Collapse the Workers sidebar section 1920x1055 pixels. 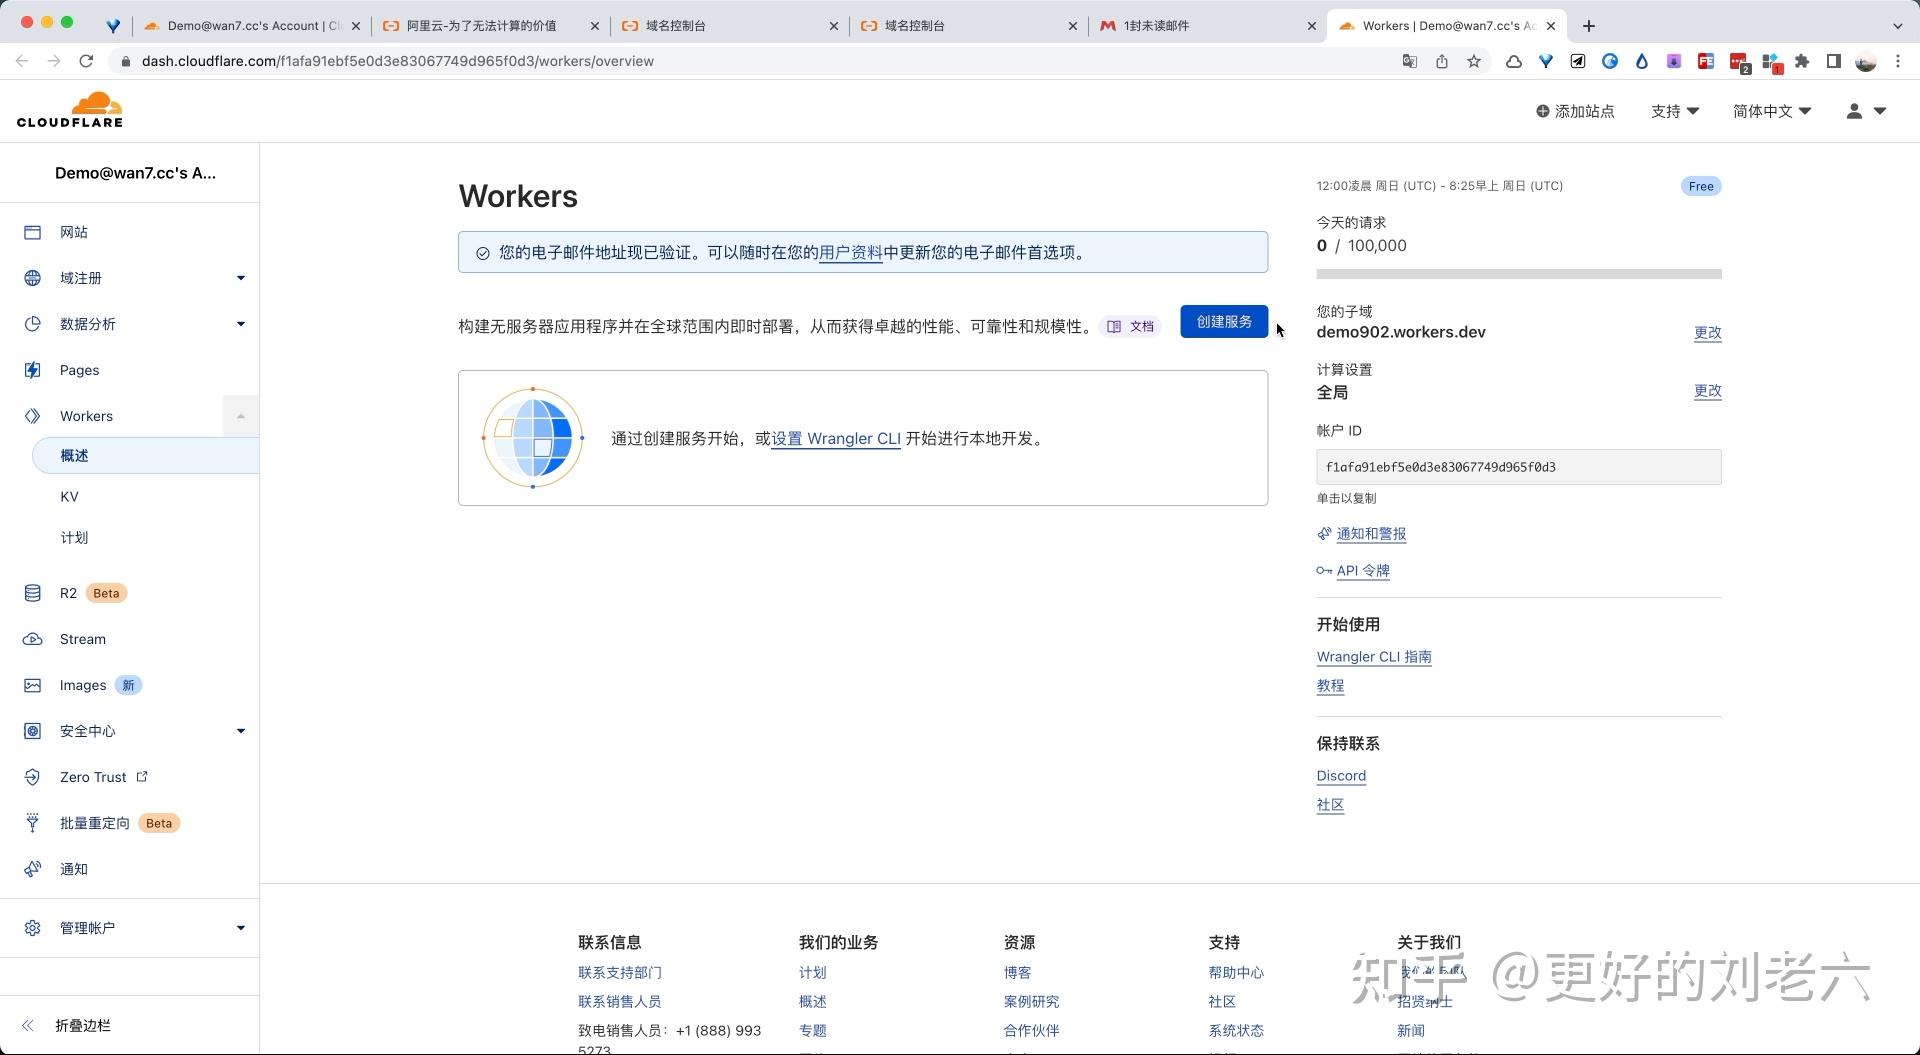(x=240, y=416)
